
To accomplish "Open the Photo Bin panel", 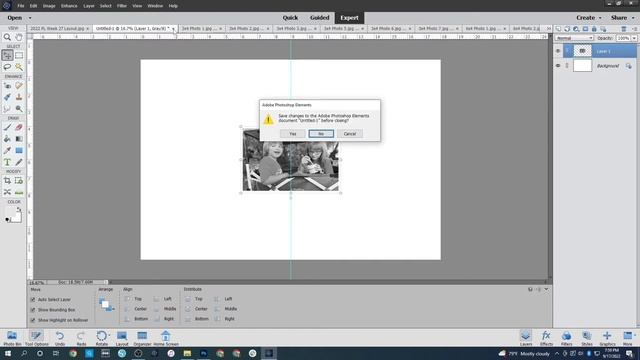I will pos(12,338).
